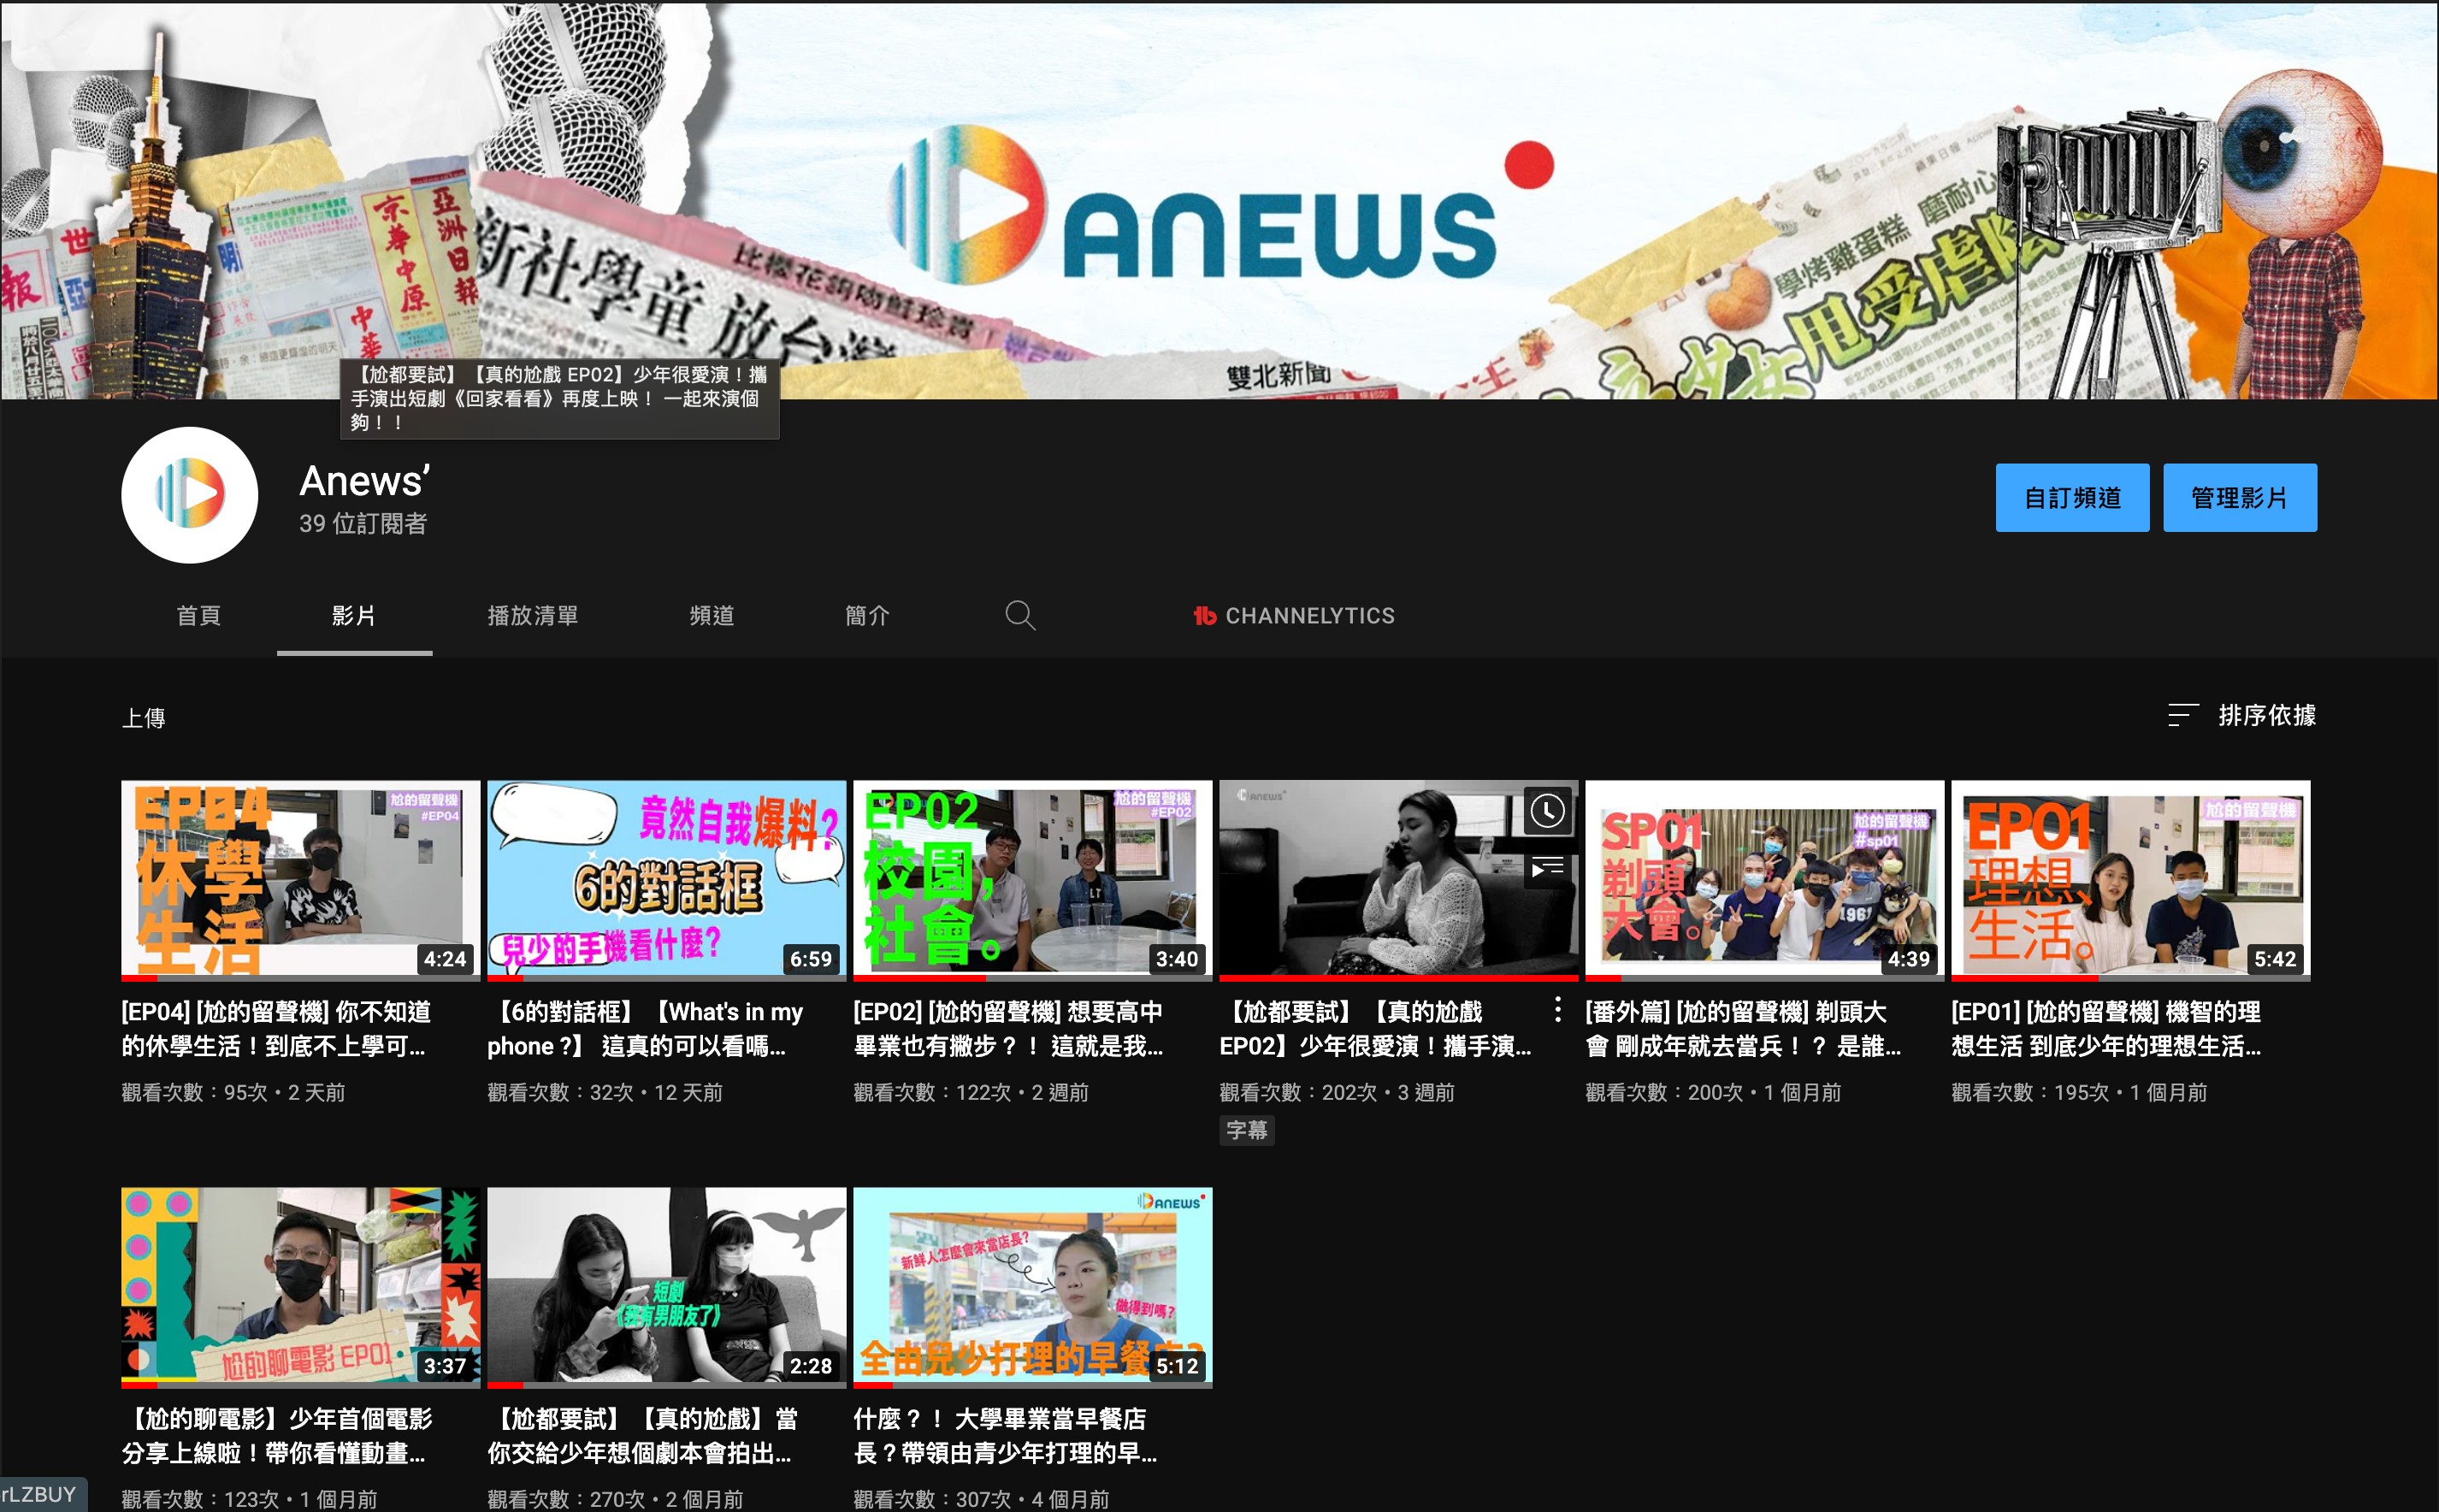
Task: Click the 字幕 badge under the EP02 video
Action: click(1246, 1130)
